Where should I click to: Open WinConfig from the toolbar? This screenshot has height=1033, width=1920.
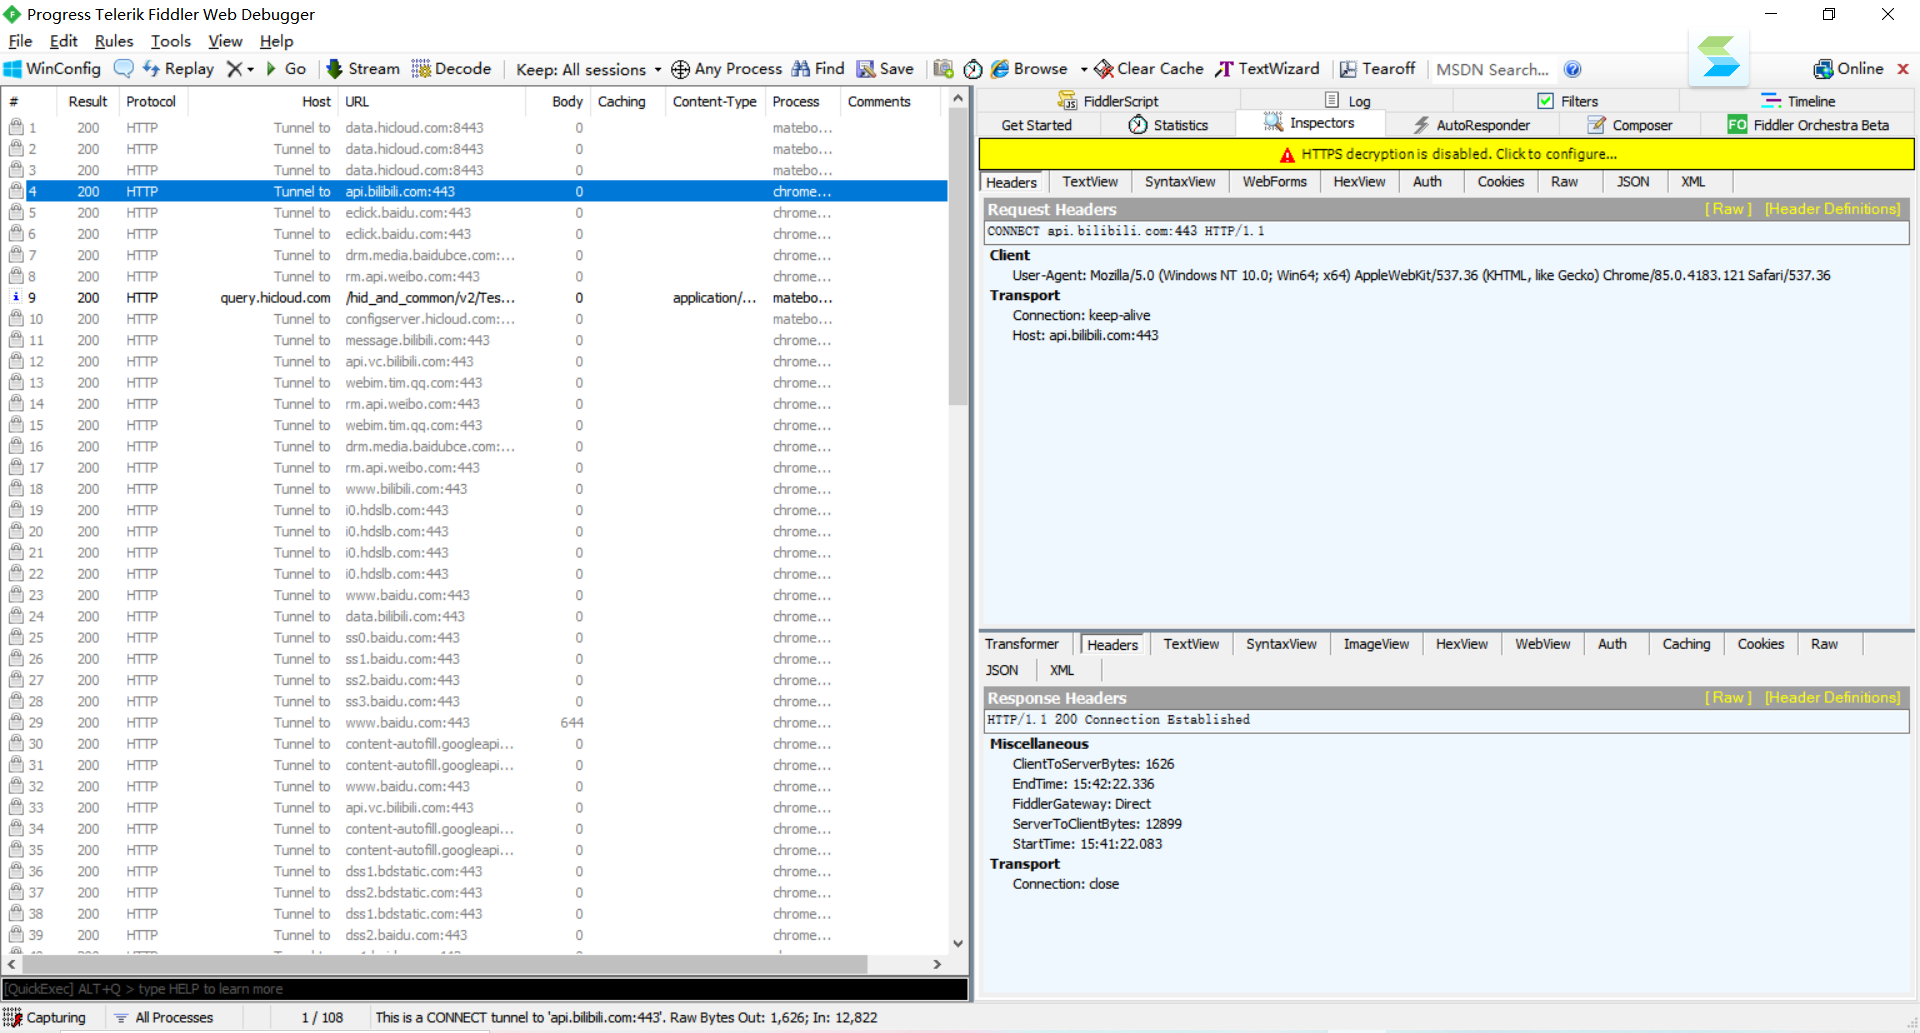click(52, 69)
